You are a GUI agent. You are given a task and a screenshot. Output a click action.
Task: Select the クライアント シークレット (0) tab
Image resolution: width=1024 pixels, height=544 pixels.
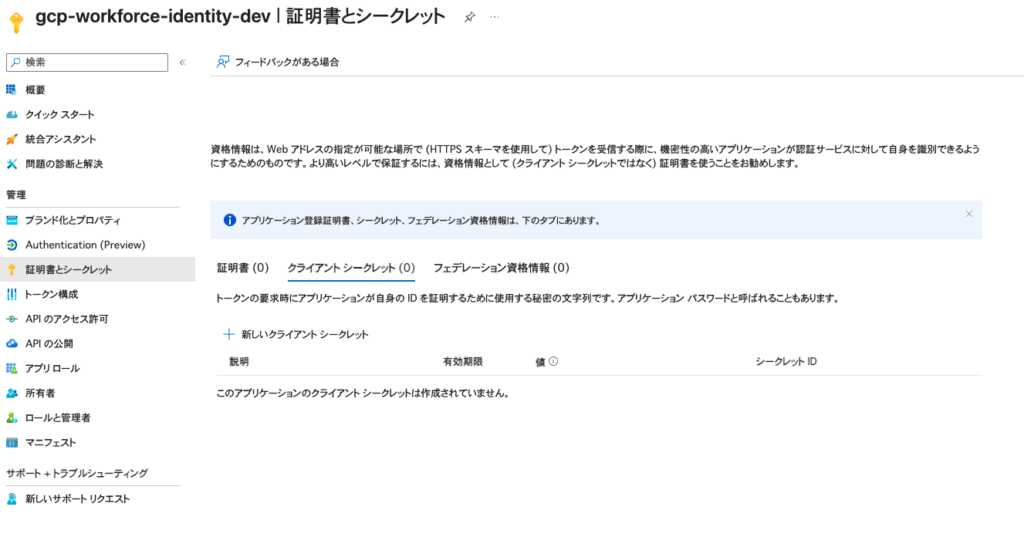point(351,268)
